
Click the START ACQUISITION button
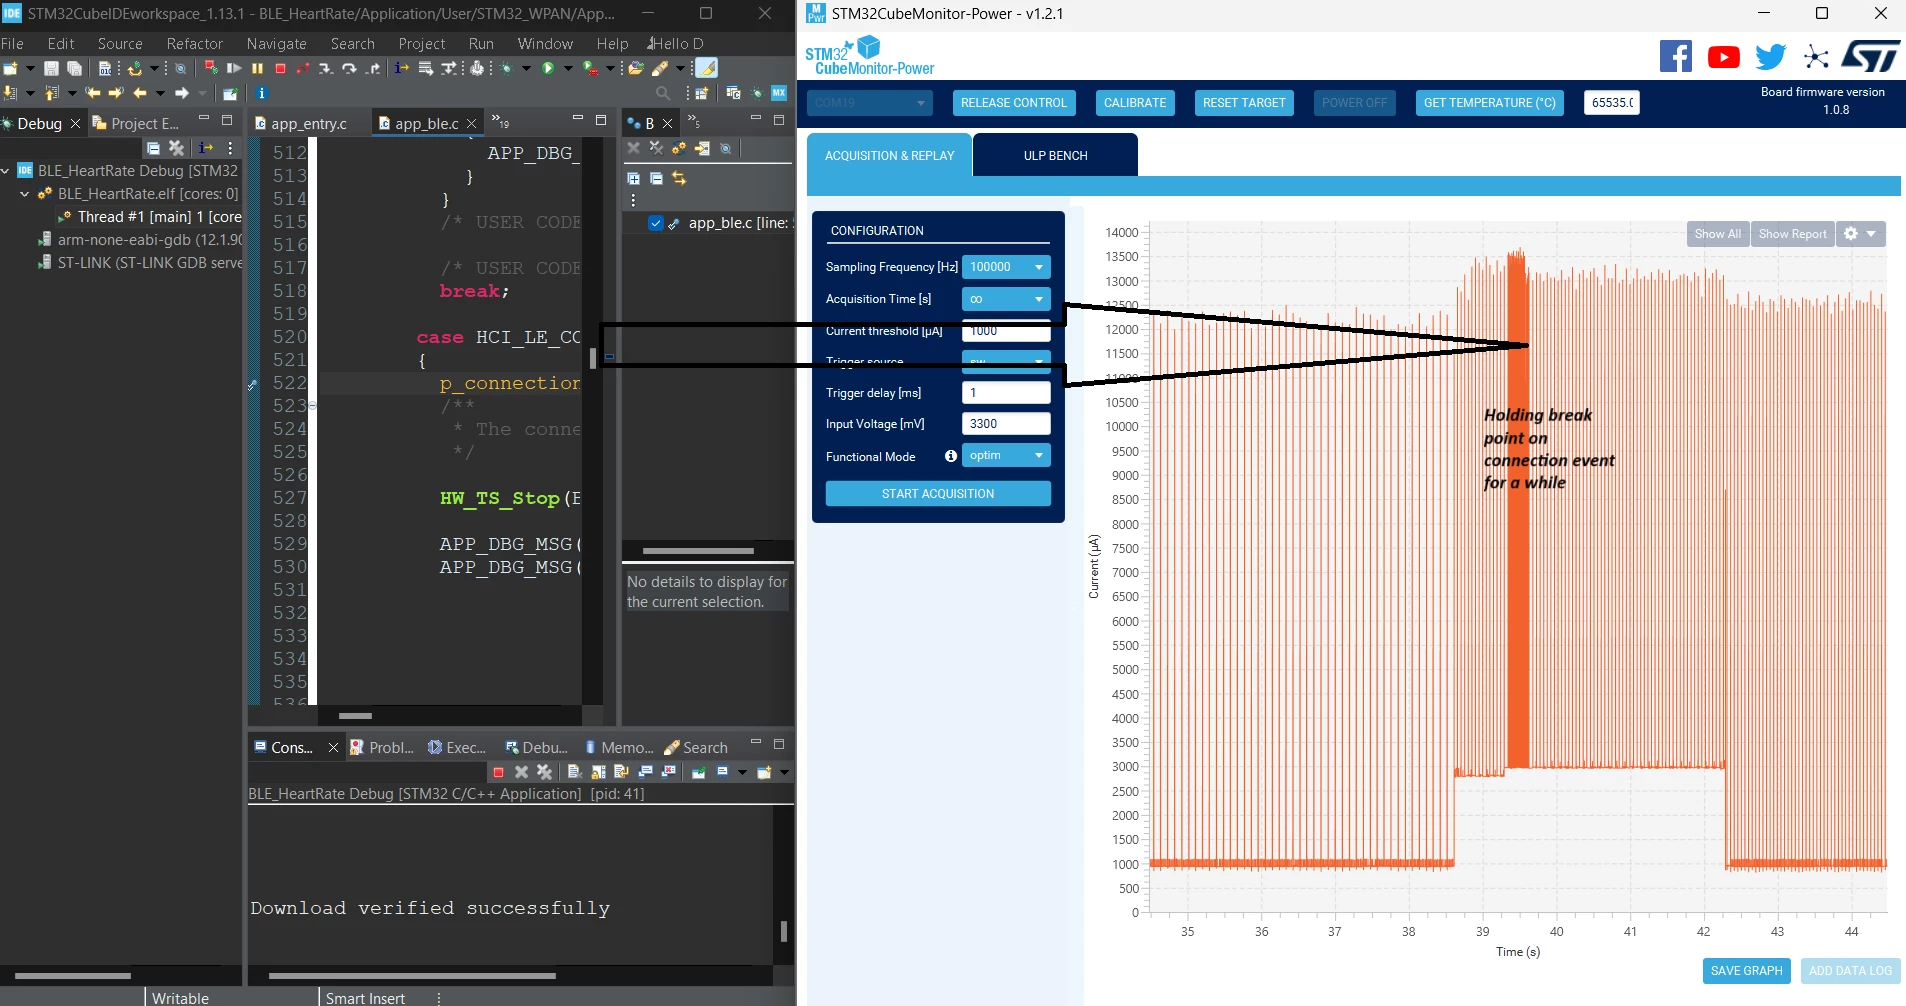(938, 494)
